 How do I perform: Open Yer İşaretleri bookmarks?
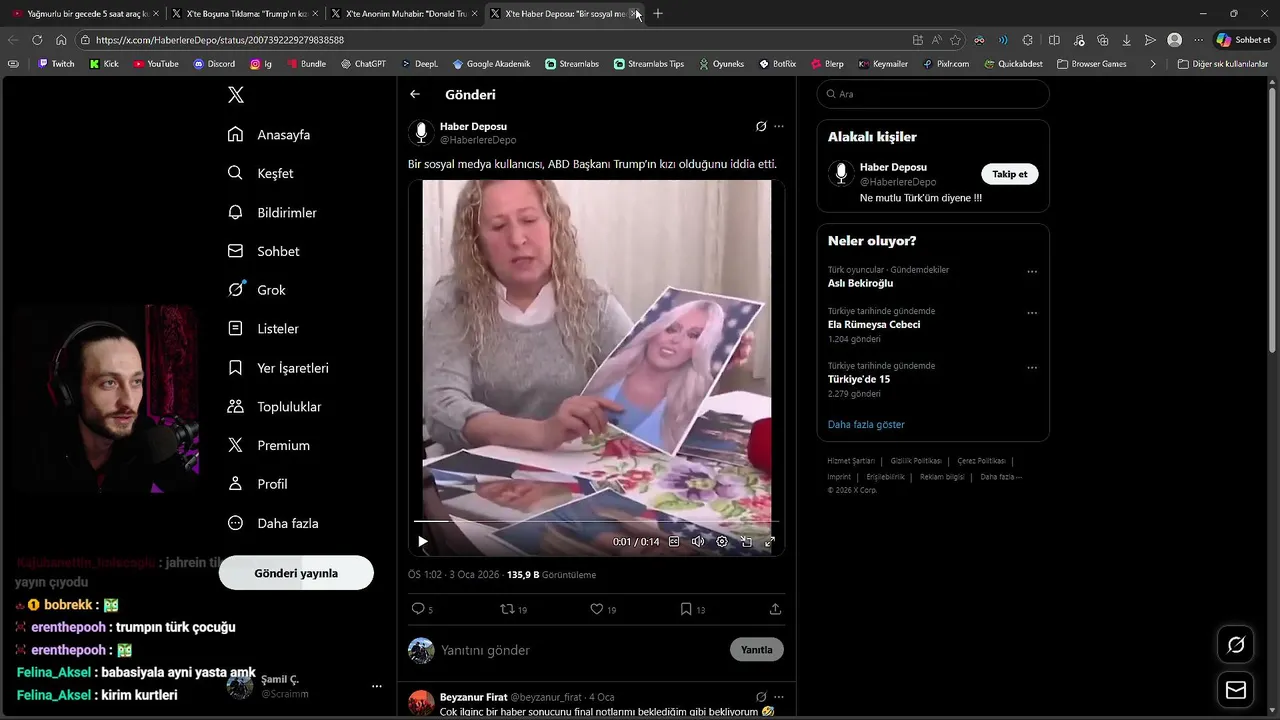point(278,367)
